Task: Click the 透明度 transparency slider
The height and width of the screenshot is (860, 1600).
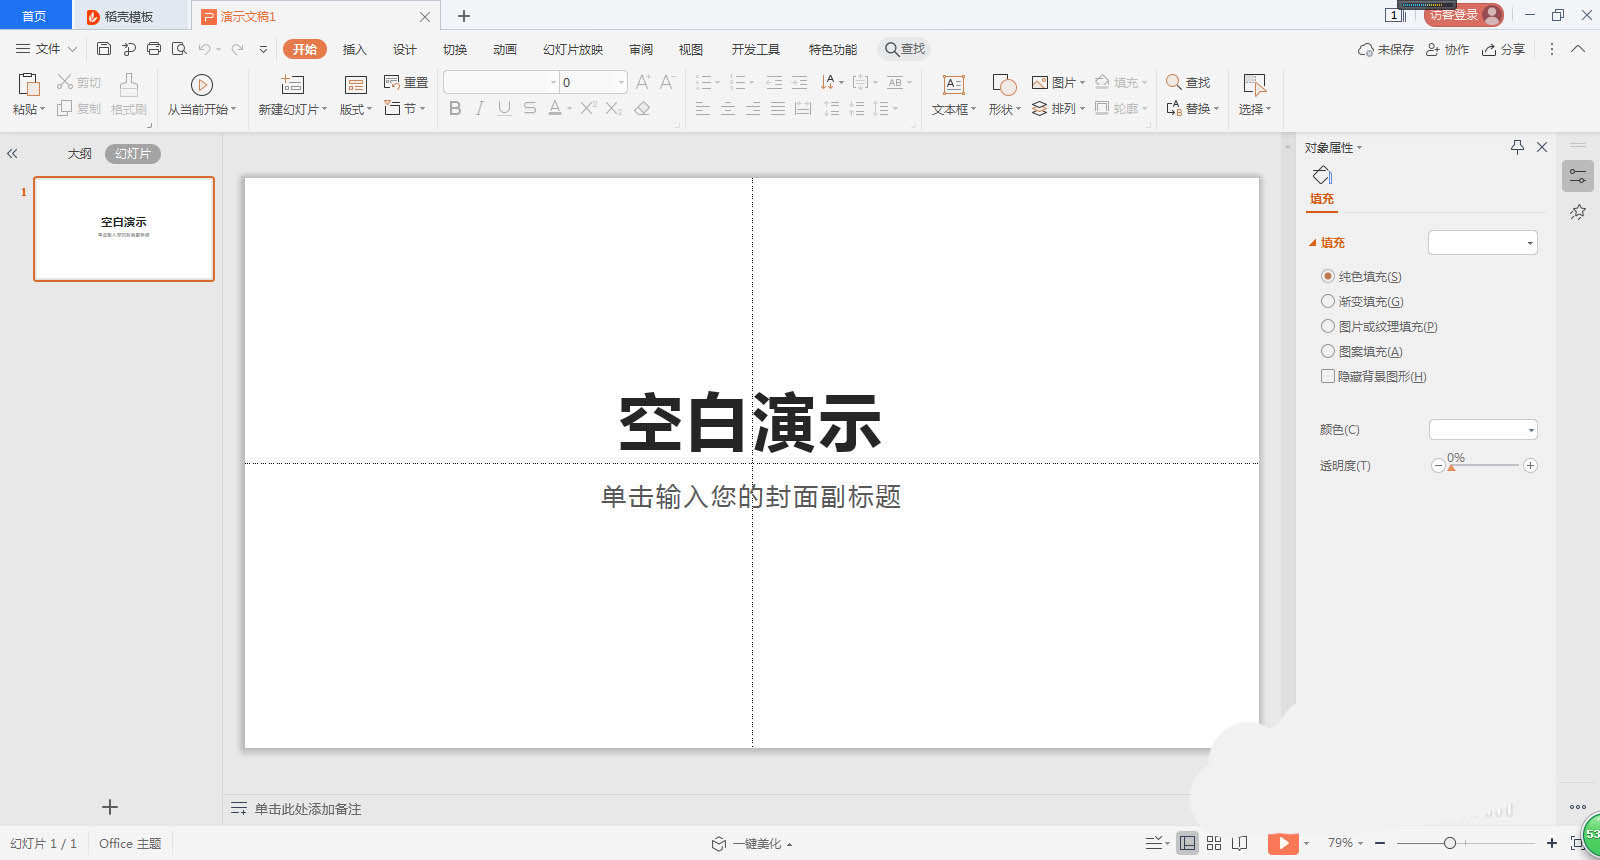Action: (x=1484, y=465)
